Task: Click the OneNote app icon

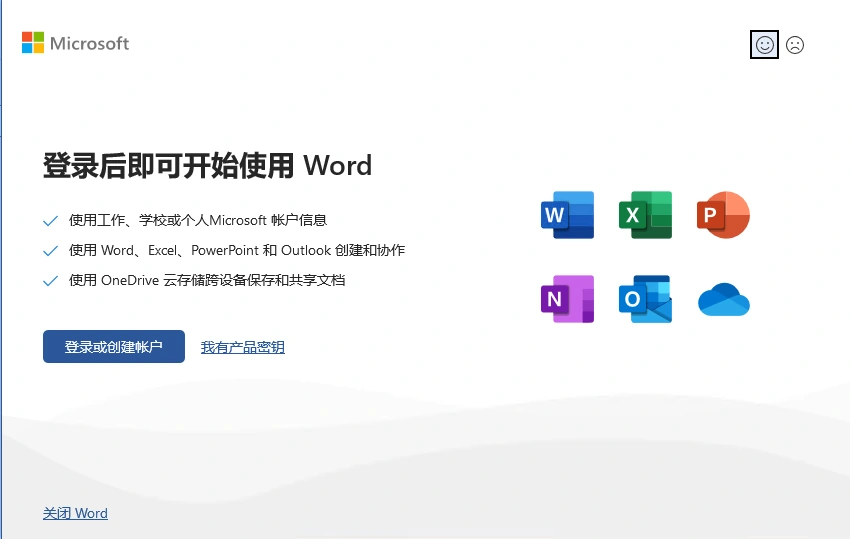Action: [x=568, y=299]
